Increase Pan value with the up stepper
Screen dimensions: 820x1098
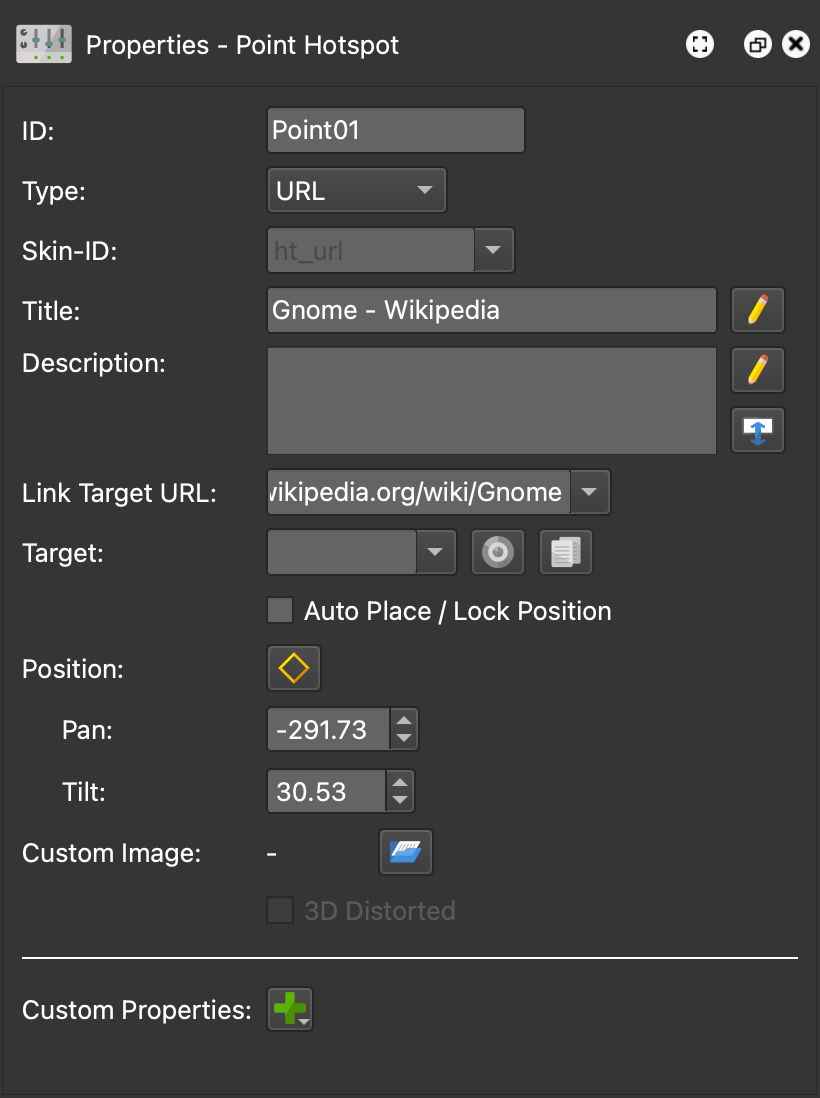(x=403, y=722)
